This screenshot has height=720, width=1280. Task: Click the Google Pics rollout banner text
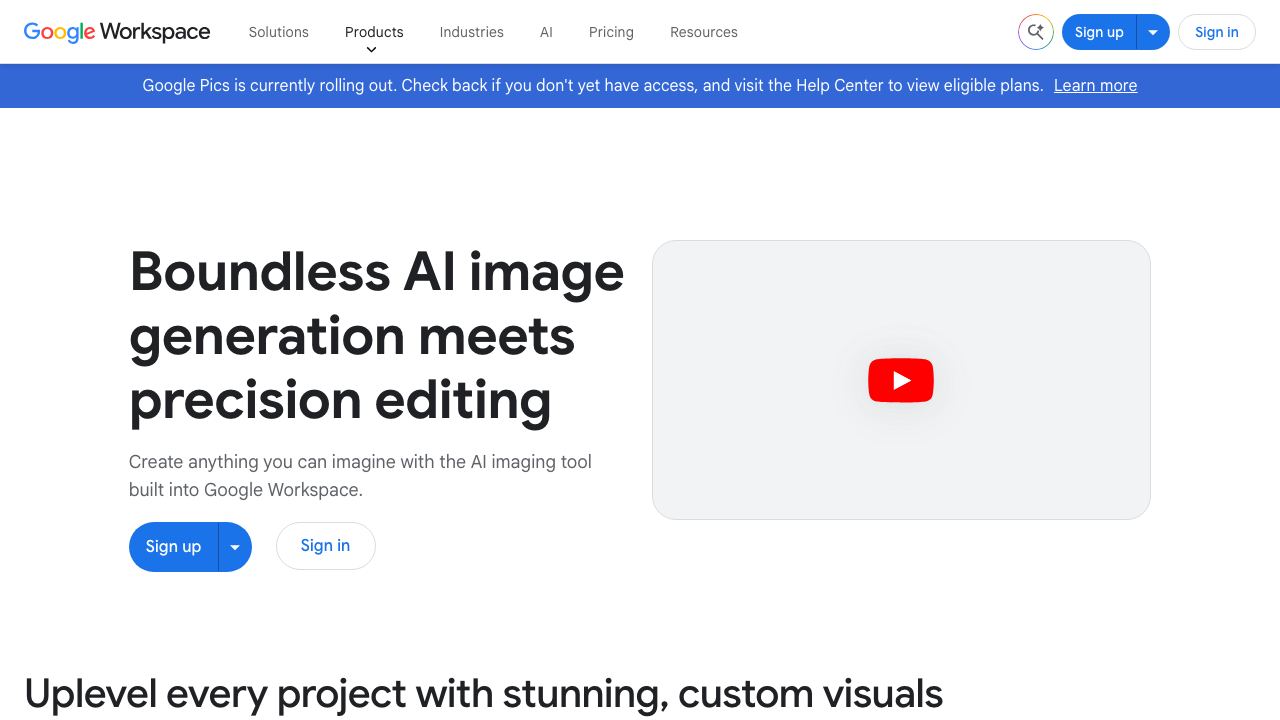coord(592,86)
